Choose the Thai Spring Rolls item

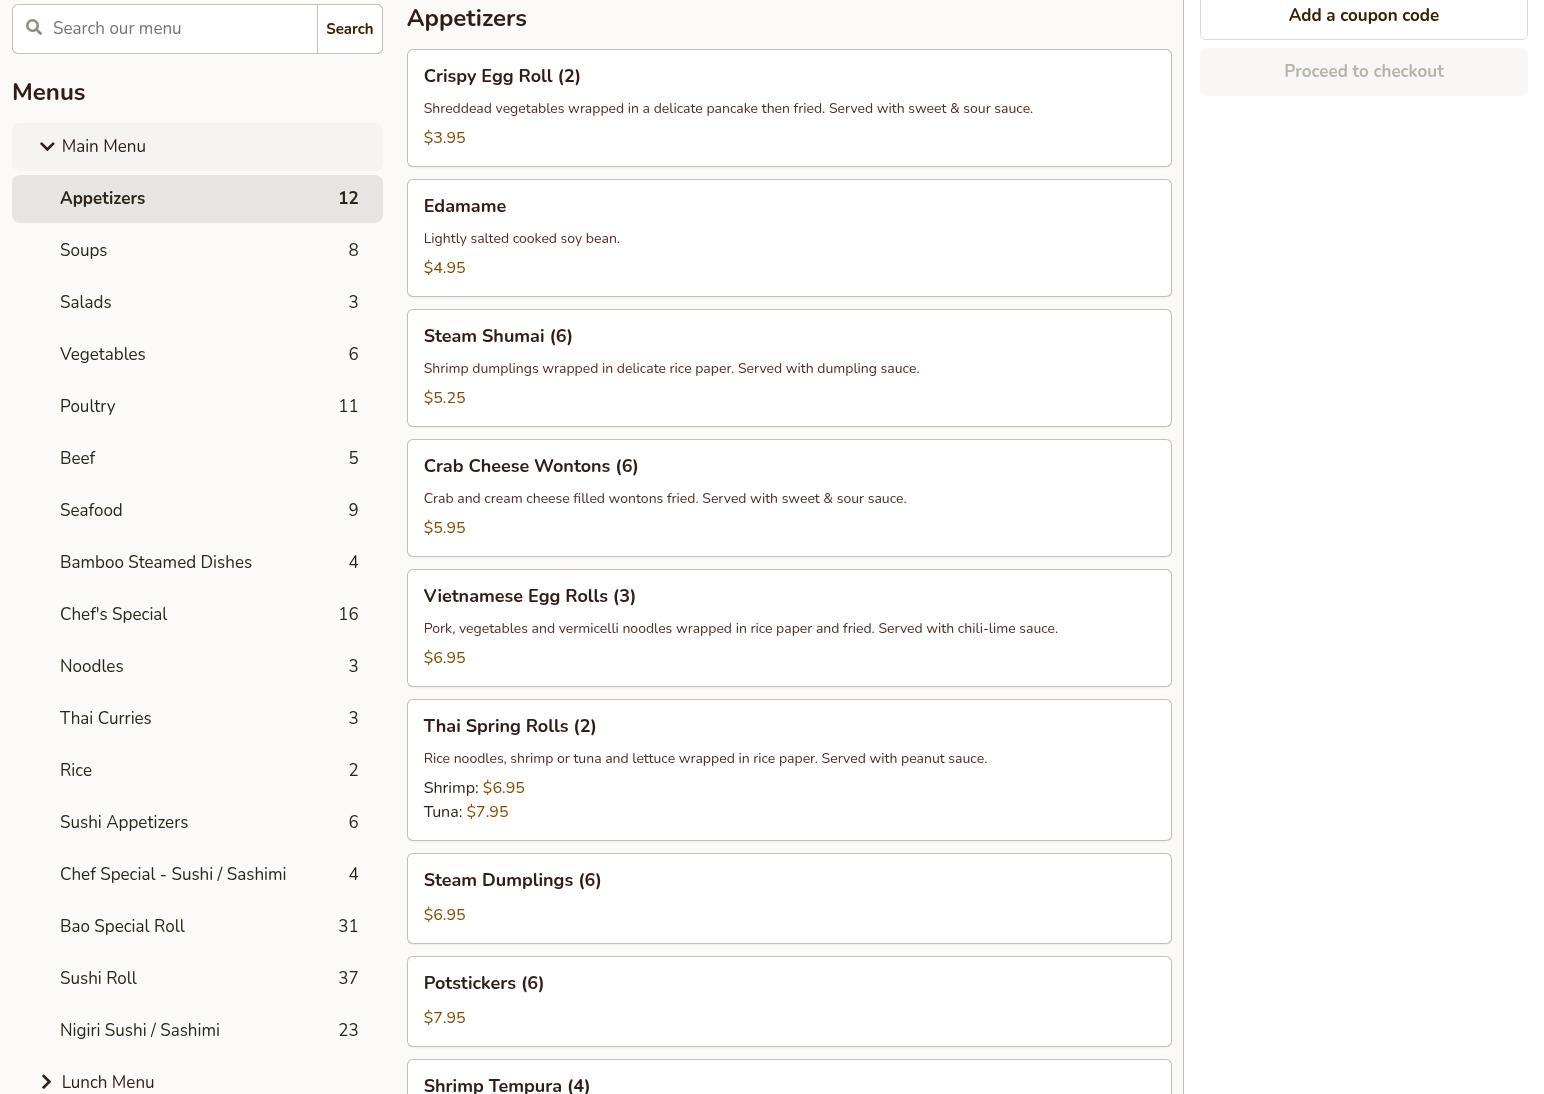tap(788, 770)
